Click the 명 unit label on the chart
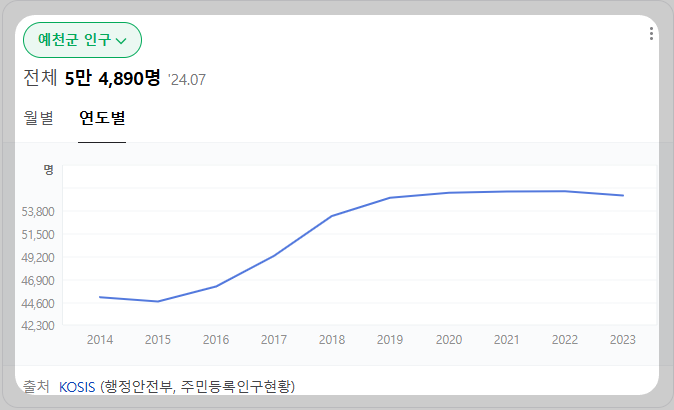The width and height of the screenshot is (674, 410). [49, 170]
